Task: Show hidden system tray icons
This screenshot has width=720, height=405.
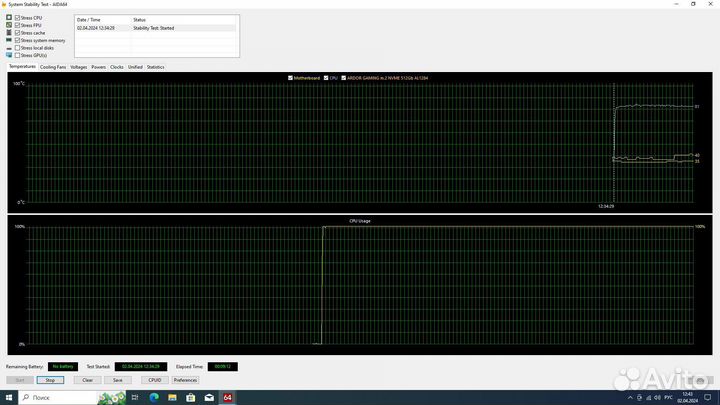Action: [x=630, y=397]
